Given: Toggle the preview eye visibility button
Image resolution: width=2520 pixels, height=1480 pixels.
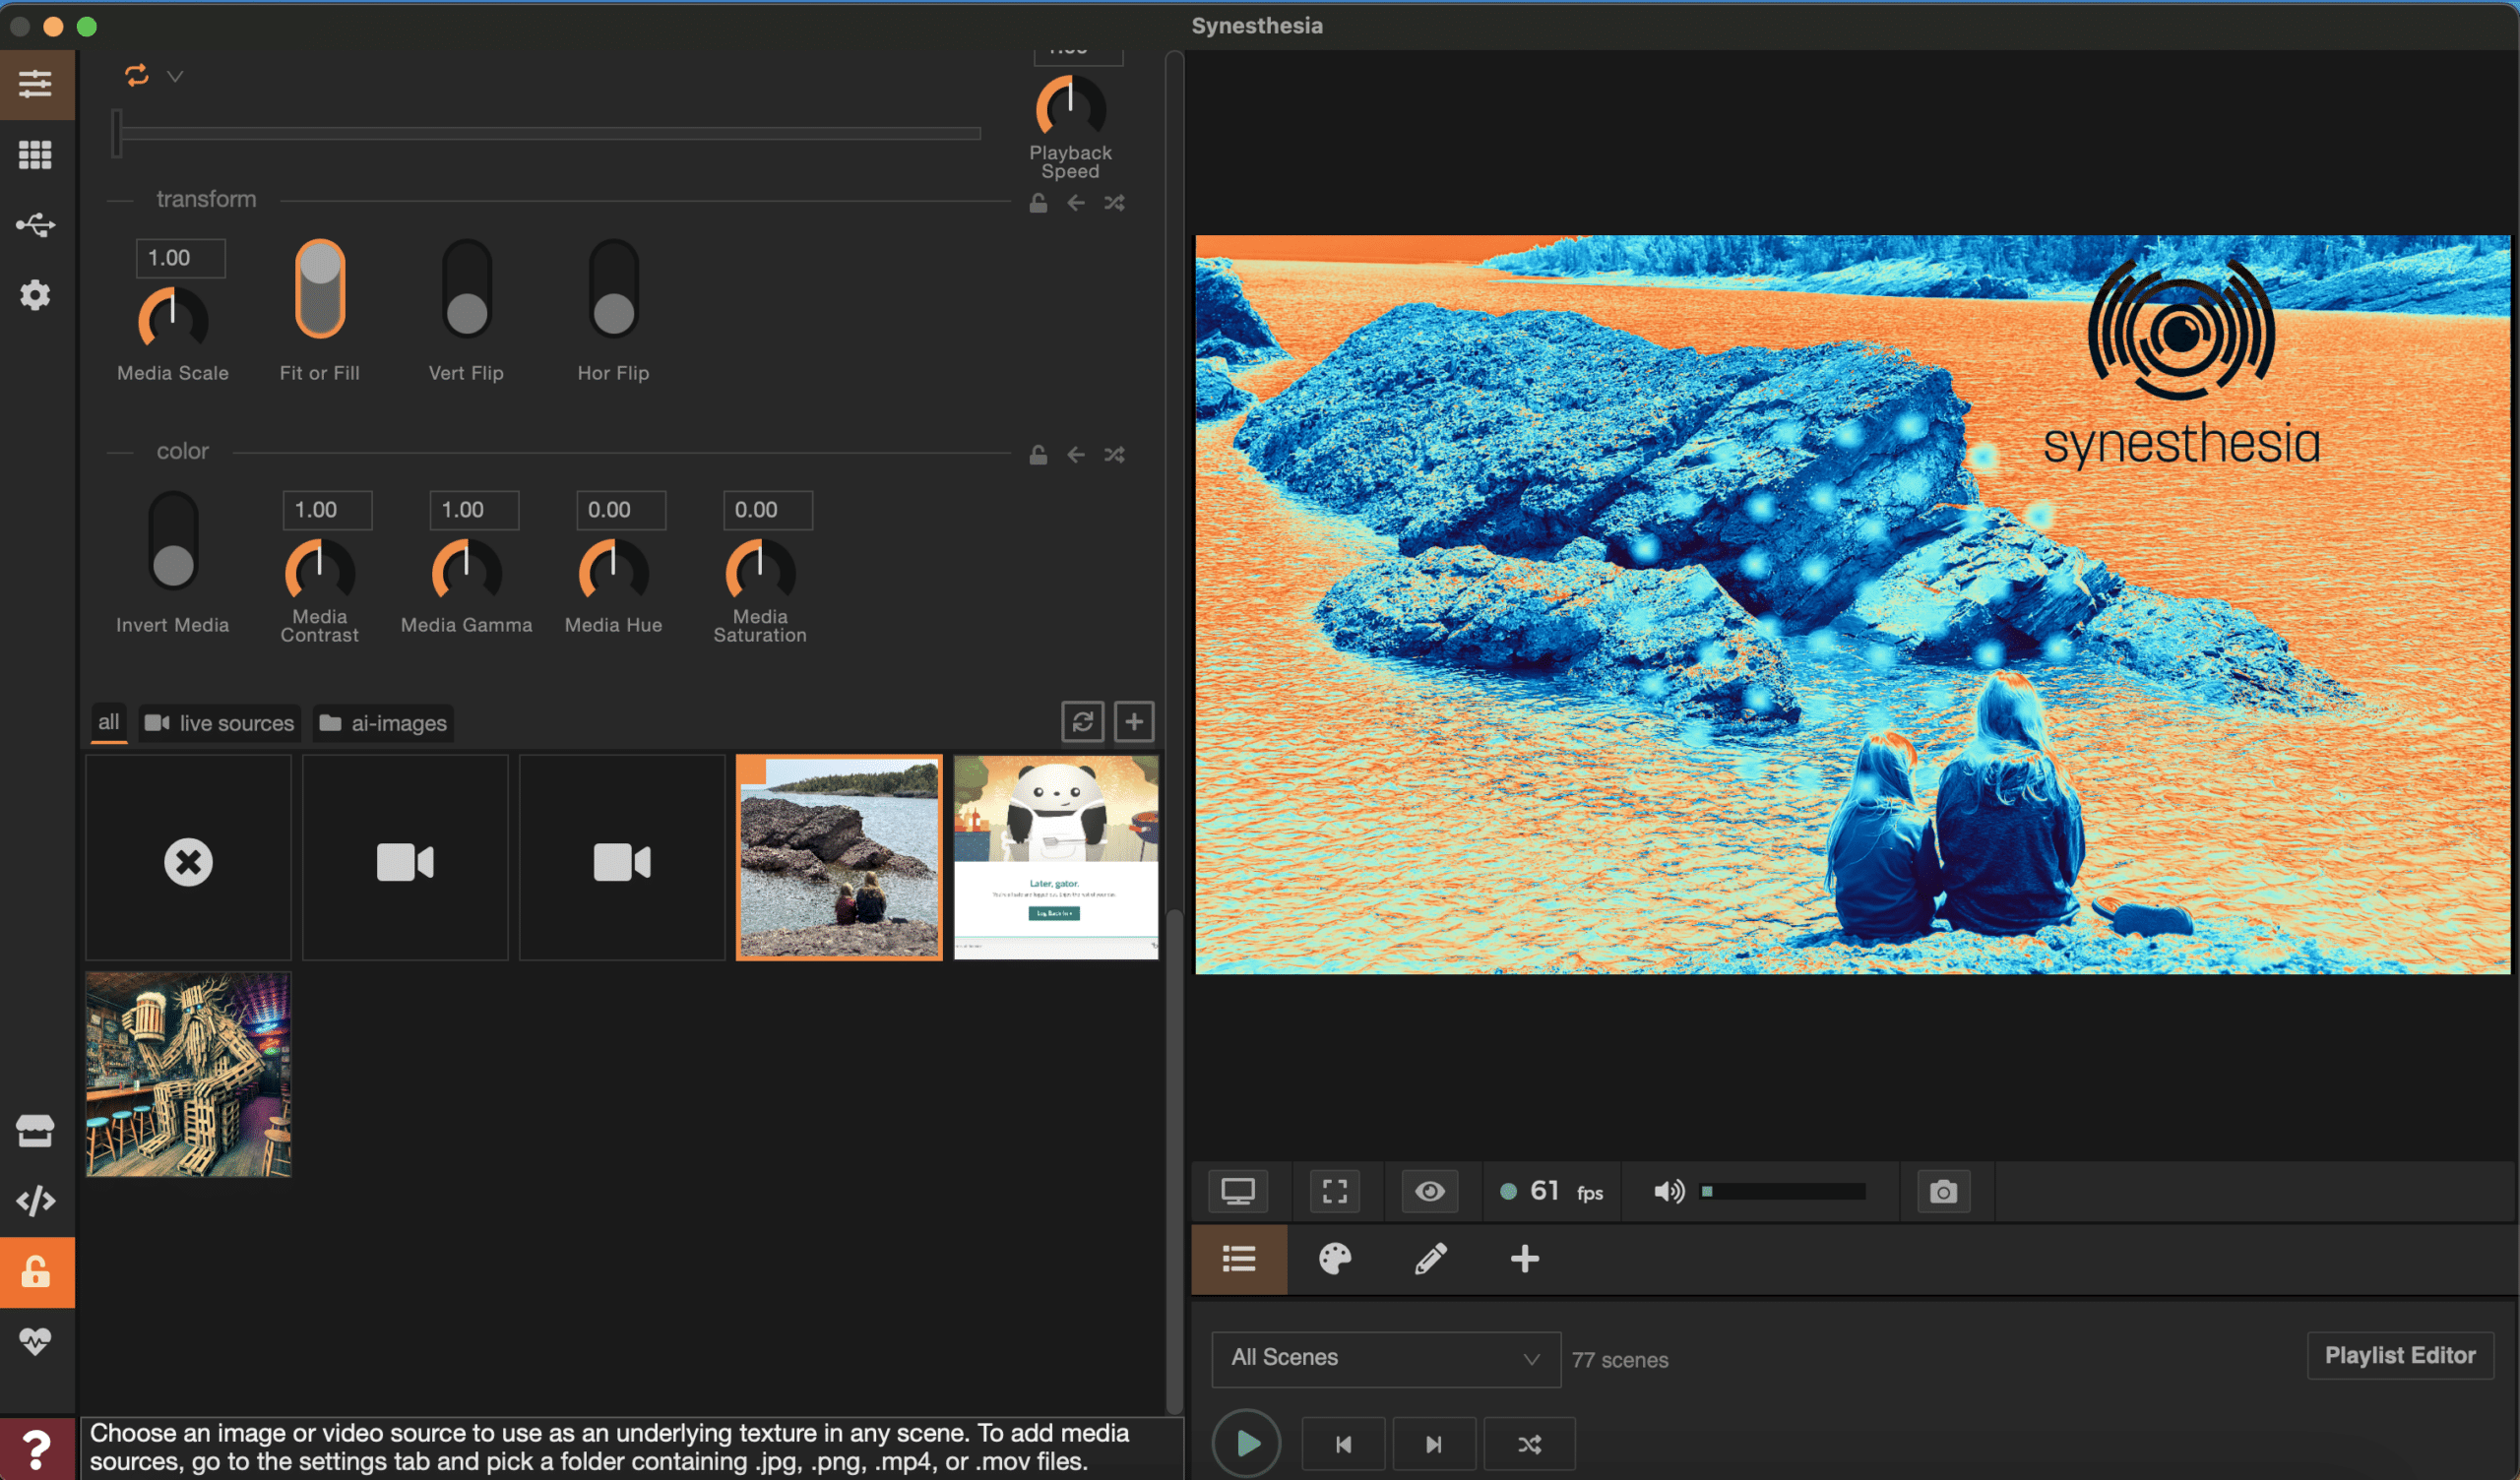Looking at the screenshot, I should click(x=1429, y=1192).
